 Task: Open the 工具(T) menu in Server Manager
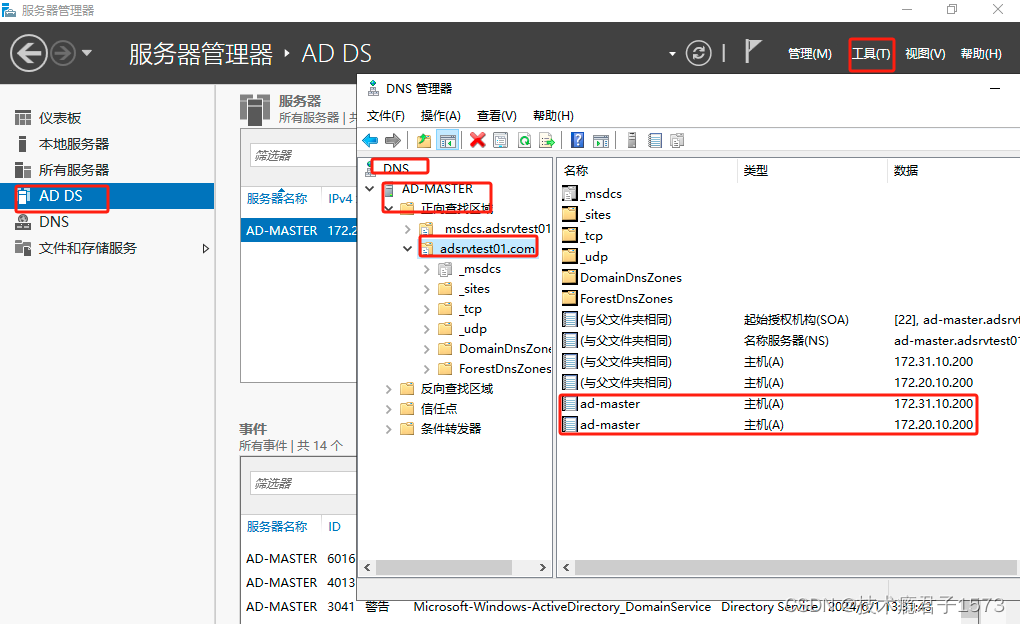click(871, 53)
